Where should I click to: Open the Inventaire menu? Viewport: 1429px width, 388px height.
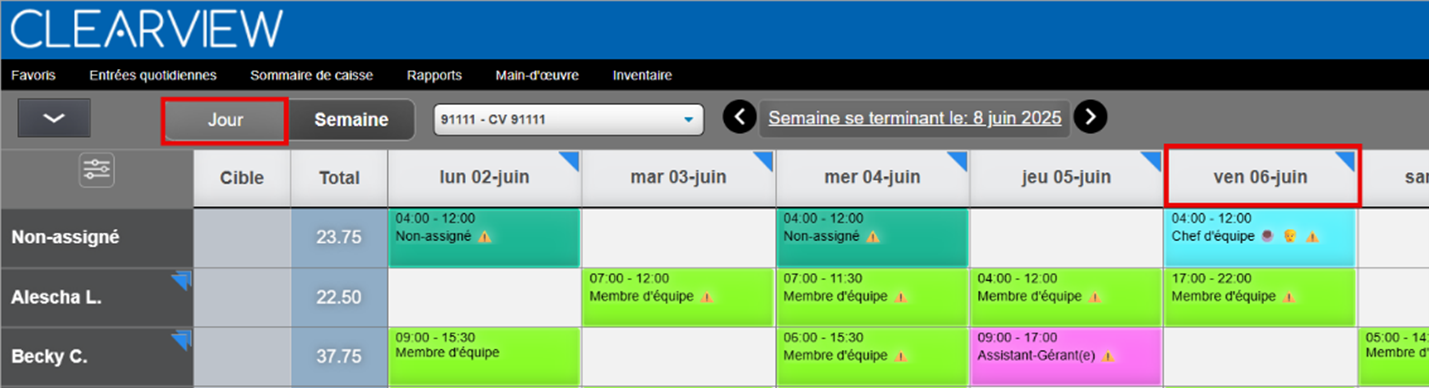[642, 75]
